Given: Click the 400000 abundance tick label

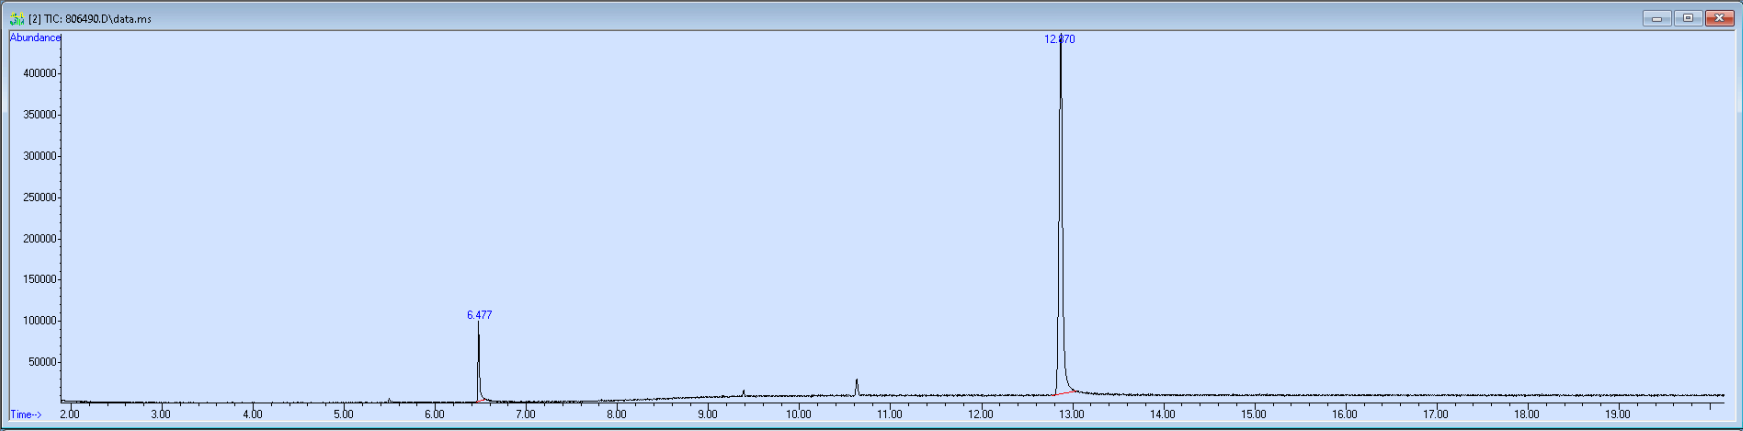Looking at the screenshot, I should coord(39,74).
